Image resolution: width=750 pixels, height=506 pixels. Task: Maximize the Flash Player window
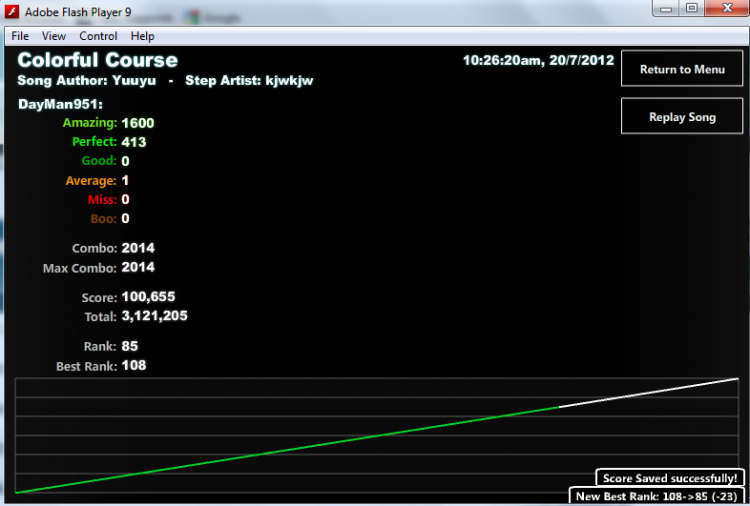coord(692,9)
